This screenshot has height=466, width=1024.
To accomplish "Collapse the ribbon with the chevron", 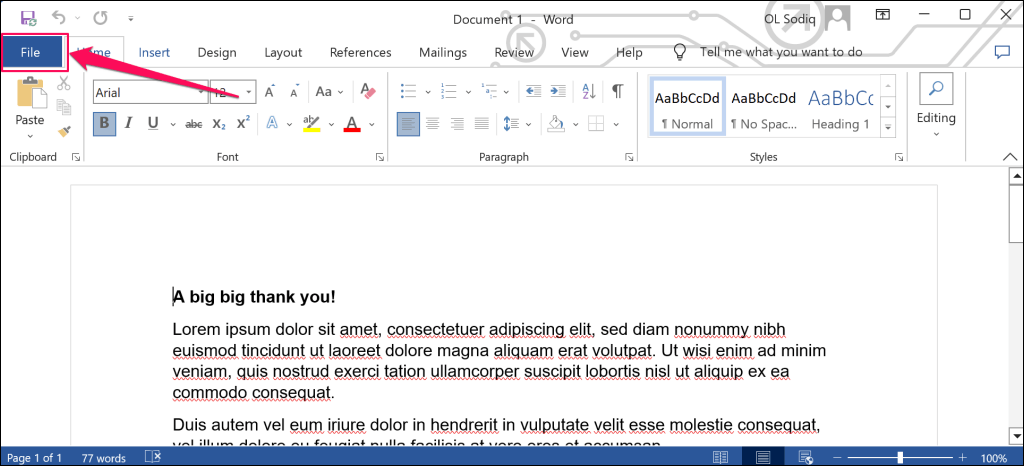I will pos(1010,157).
